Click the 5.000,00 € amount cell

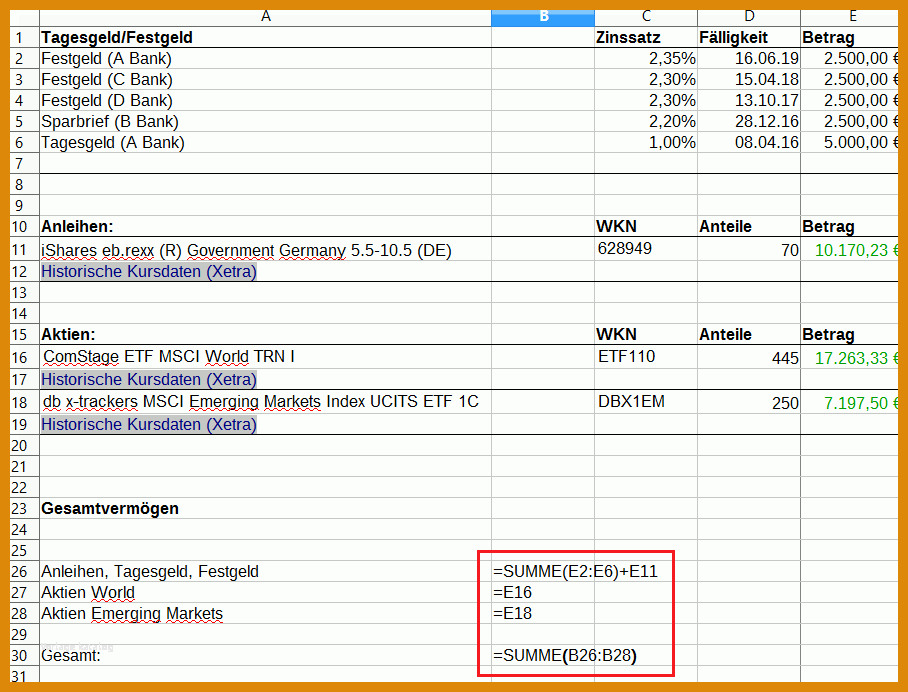pos(850,142)
